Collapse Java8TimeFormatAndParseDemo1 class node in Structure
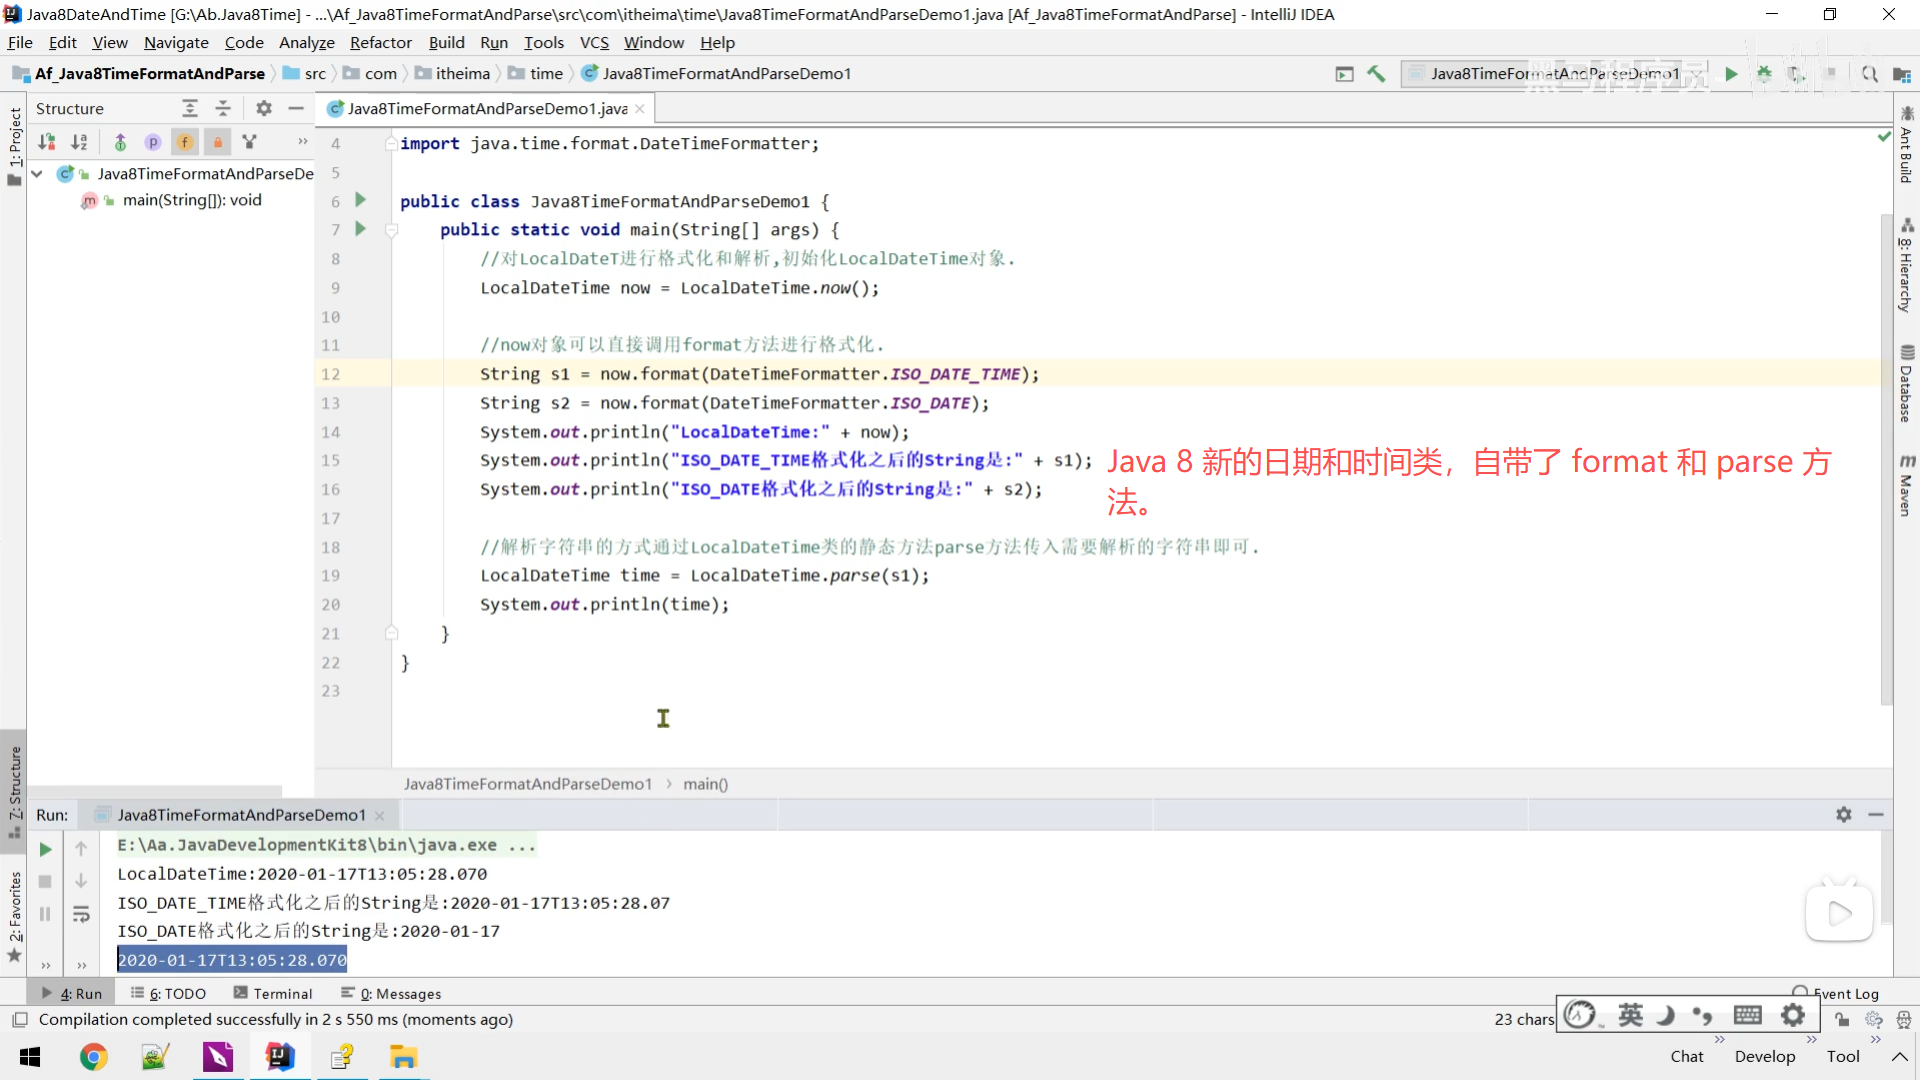Viewport: 1920px width, 1080px height. [x=37, y=173]
